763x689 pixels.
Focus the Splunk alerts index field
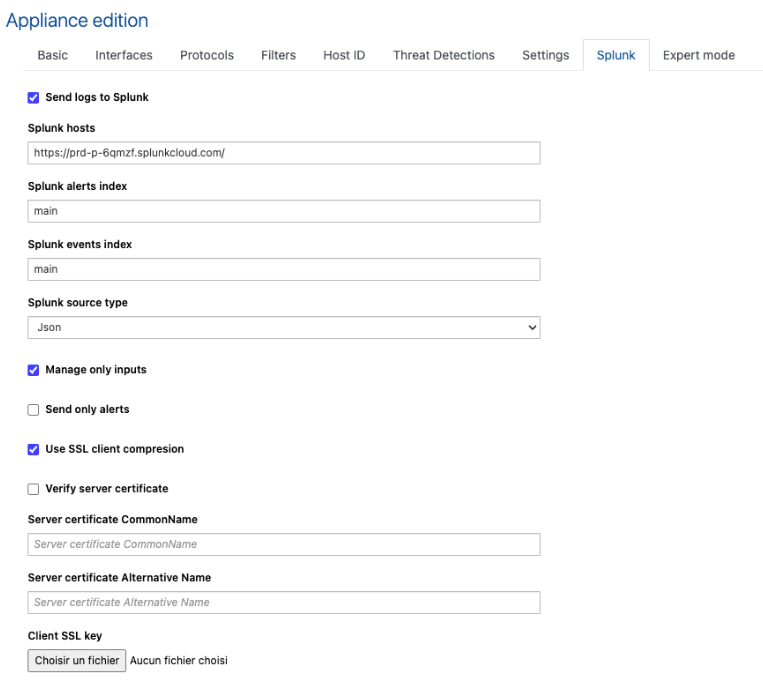[284, 211]
